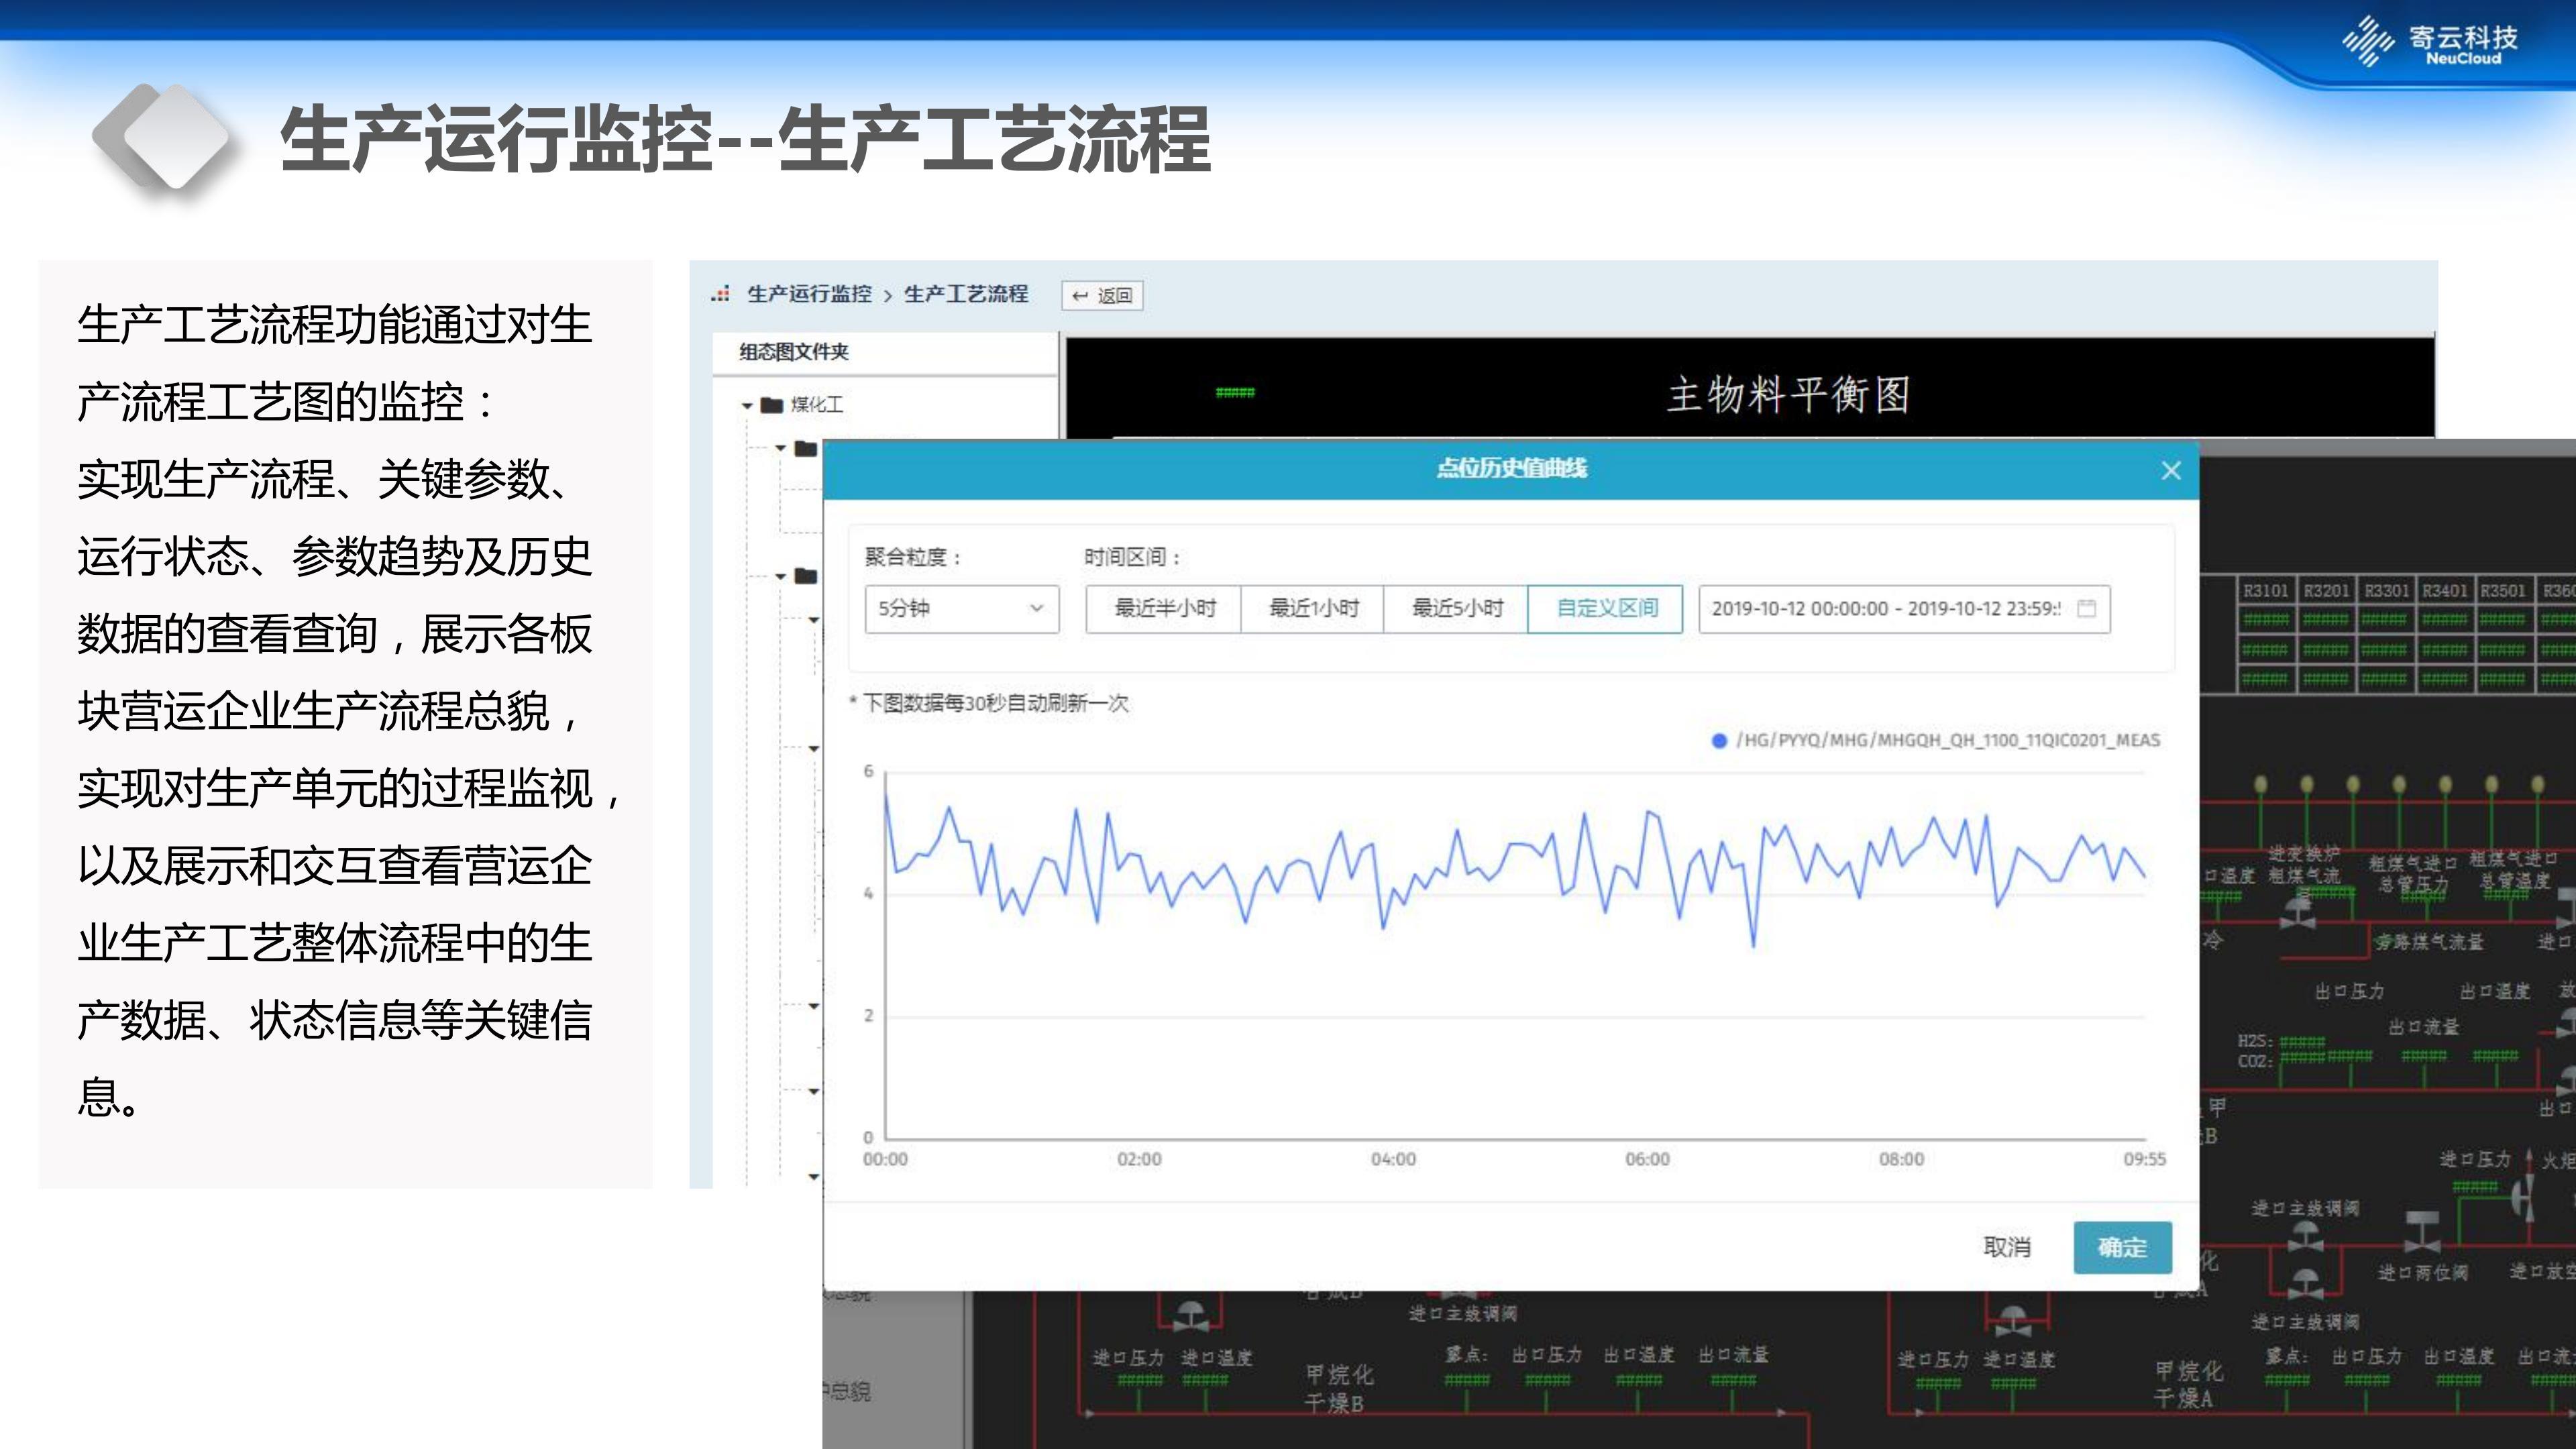Close the 点位历史值曲线 dialog

click(x=2170, y=470)
